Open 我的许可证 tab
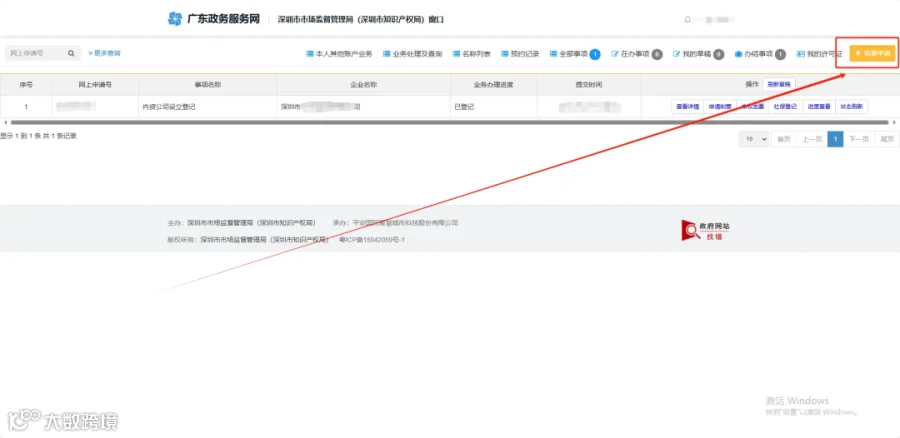 click(x=819, y=54)
